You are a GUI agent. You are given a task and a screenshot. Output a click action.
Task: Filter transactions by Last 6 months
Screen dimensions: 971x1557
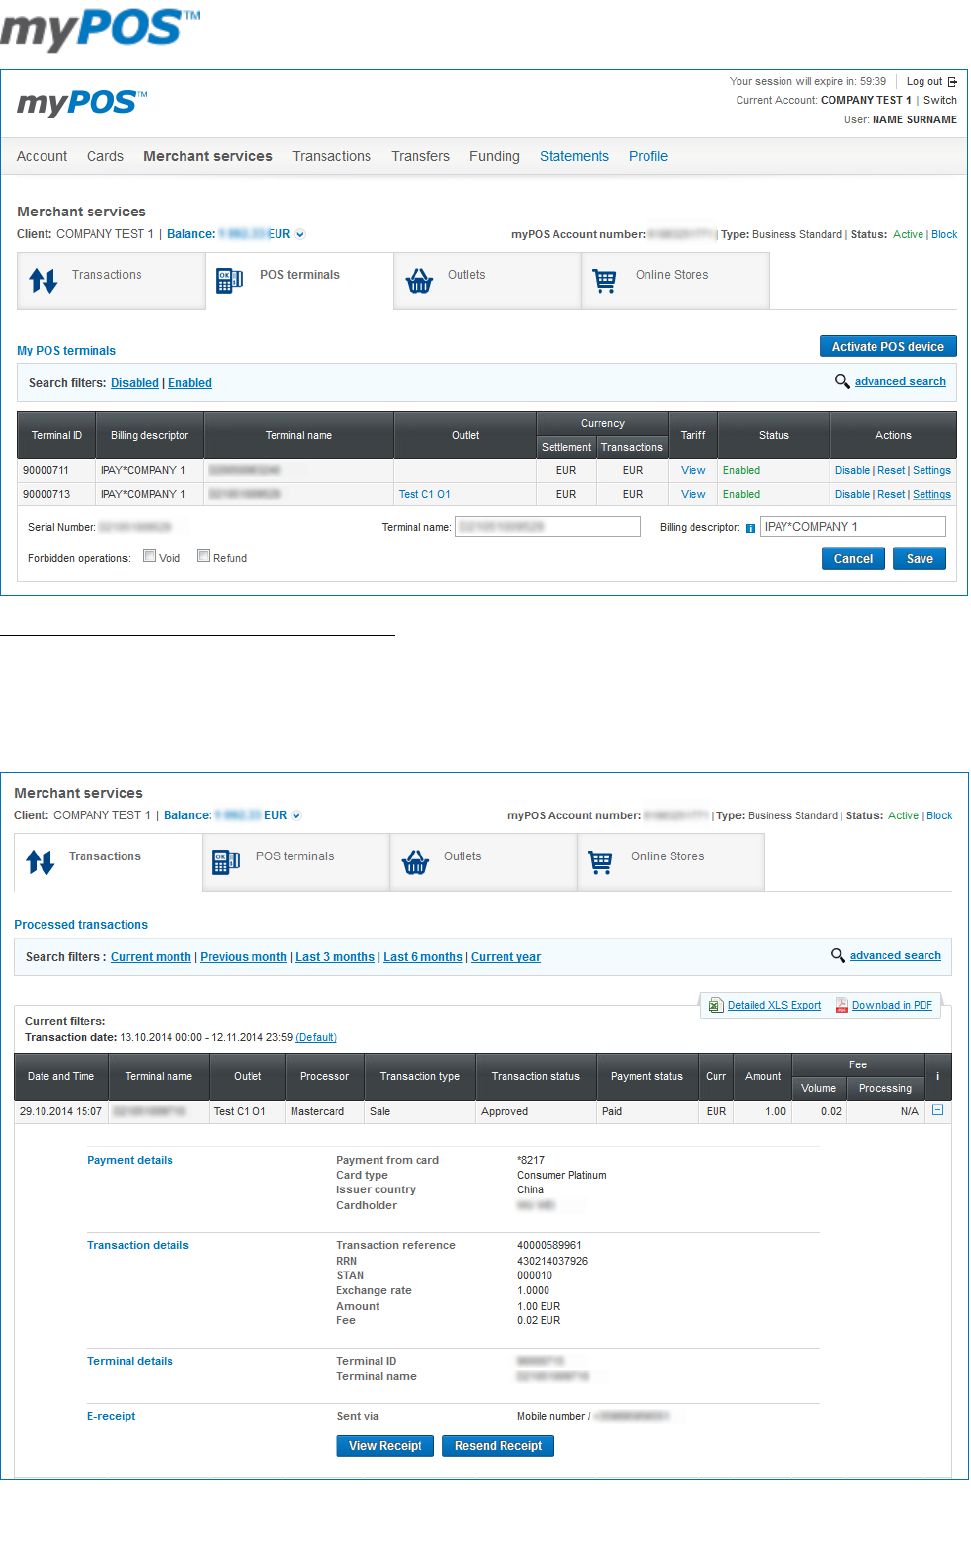[x=423, y=957]
